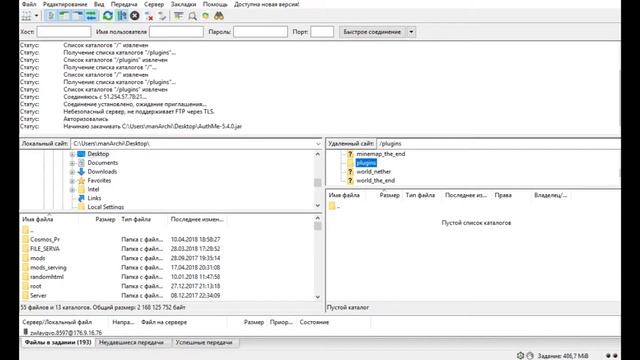
Task: Open the Сервер menu
Action: coord(154,4)
